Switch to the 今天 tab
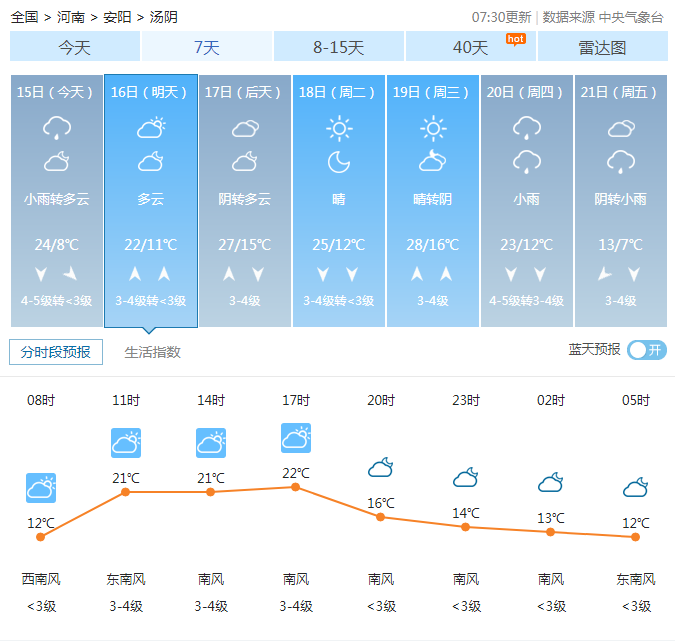The height and width of the screenshot is (641, 675). click(x=74, y=47)
